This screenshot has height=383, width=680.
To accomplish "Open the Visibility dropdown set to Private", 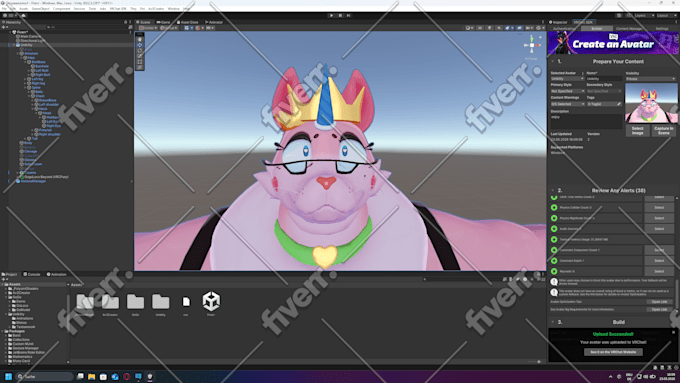I will 651,79.
